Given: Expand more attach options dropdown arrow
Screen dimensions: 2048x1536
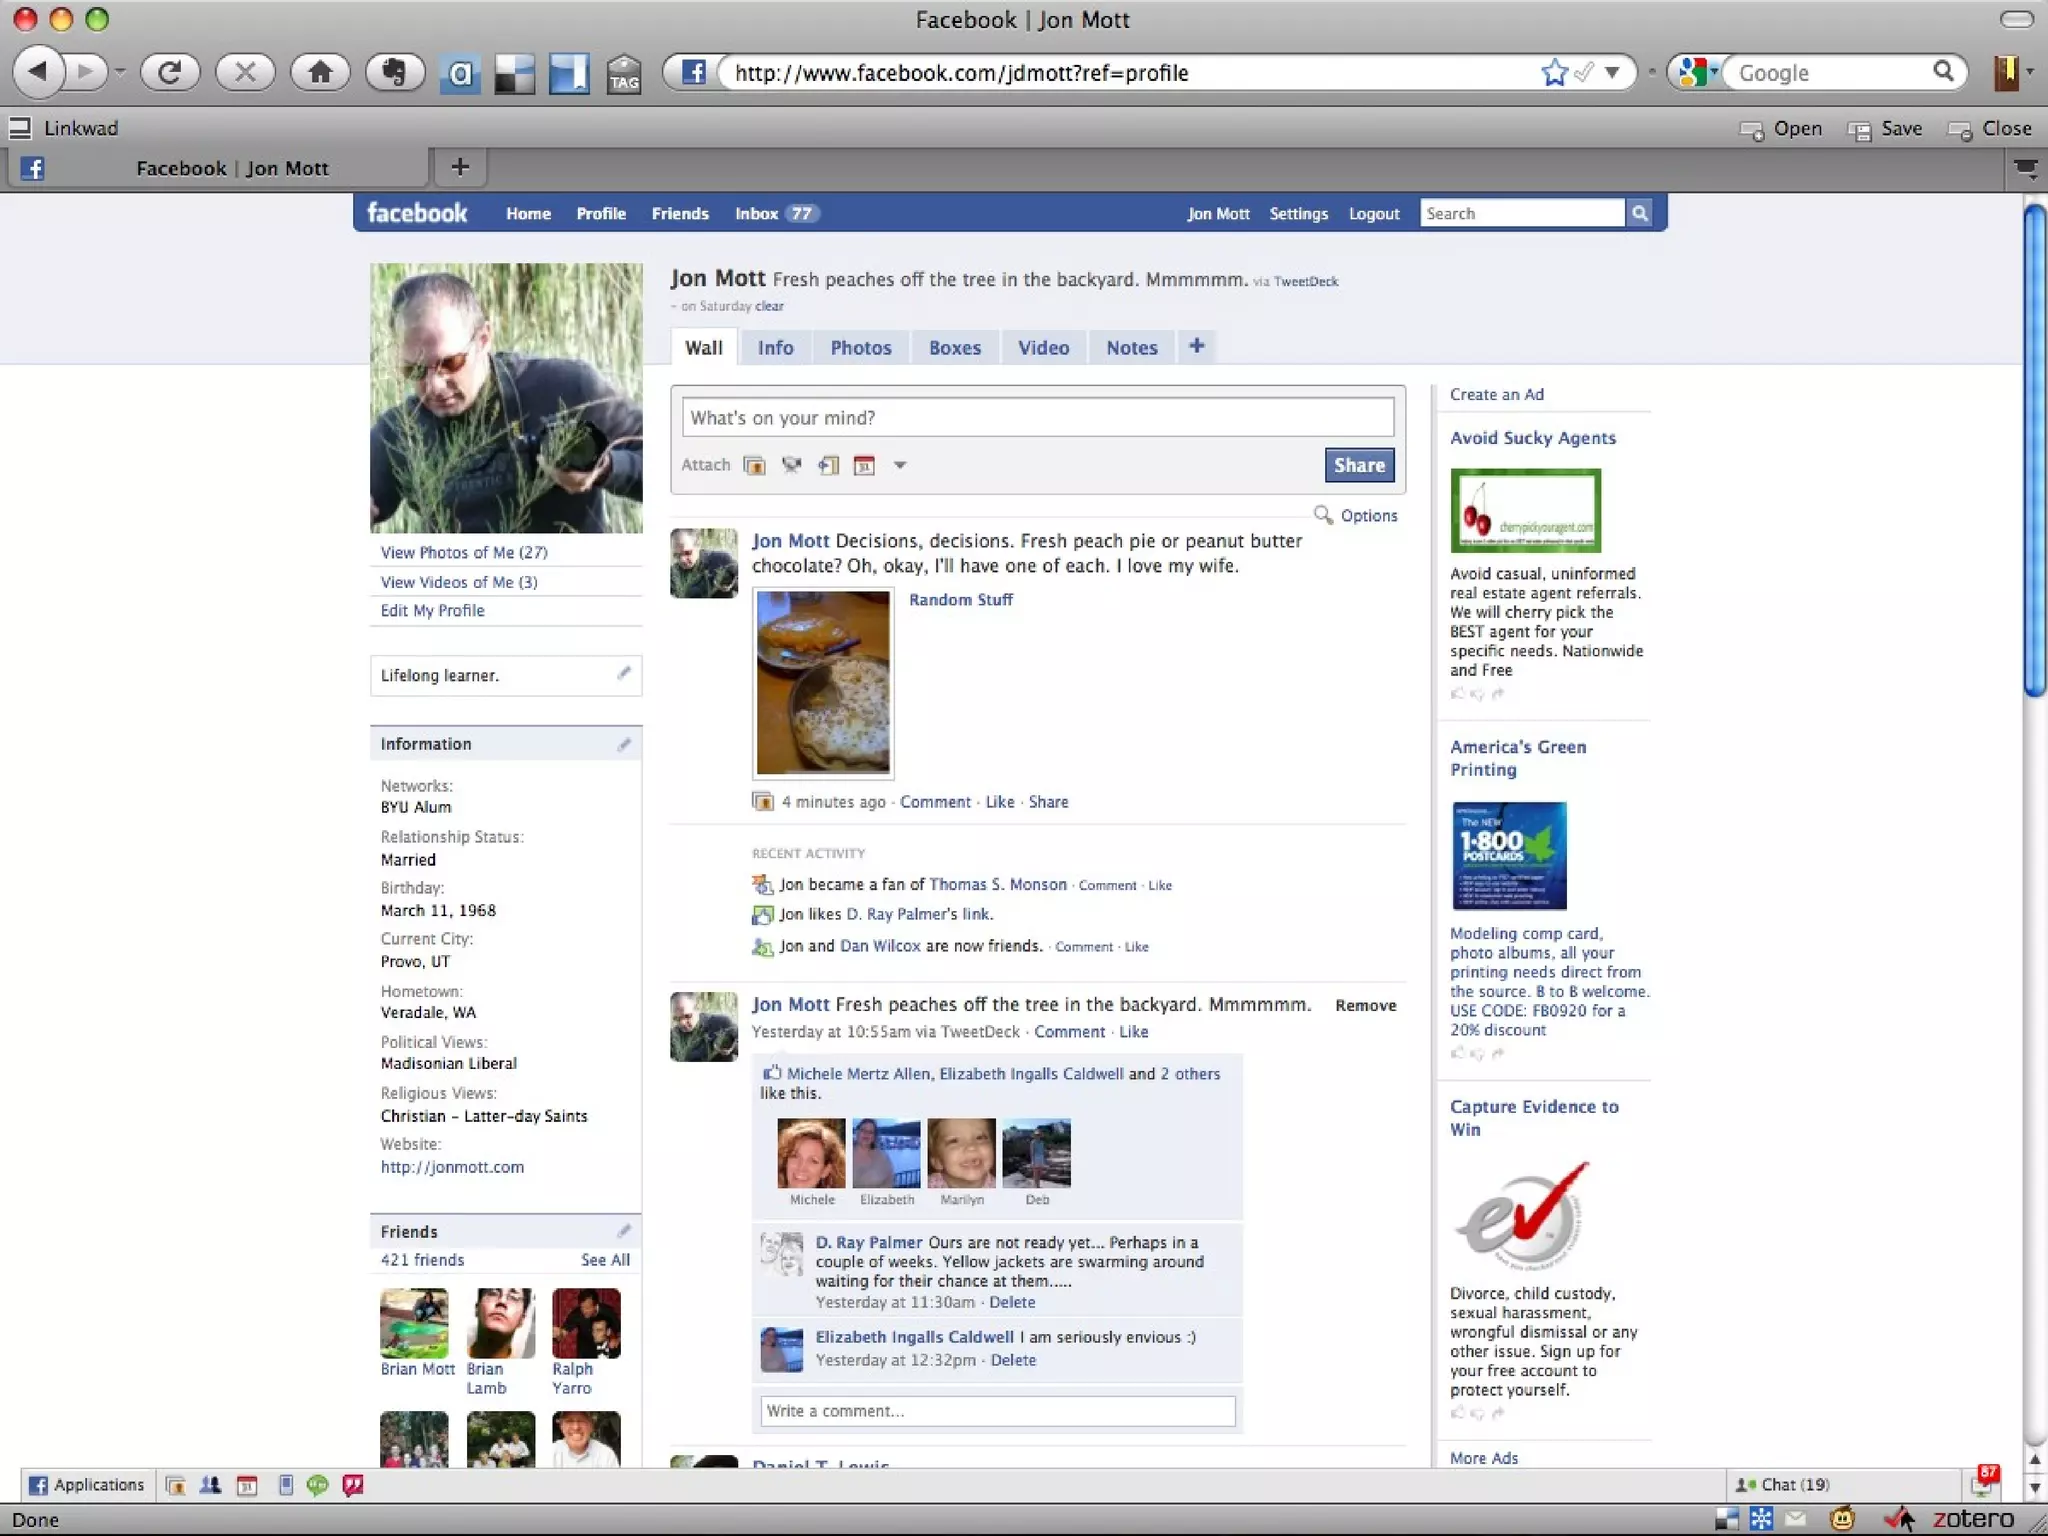Looking at the screenshot, I should [900, 465].
